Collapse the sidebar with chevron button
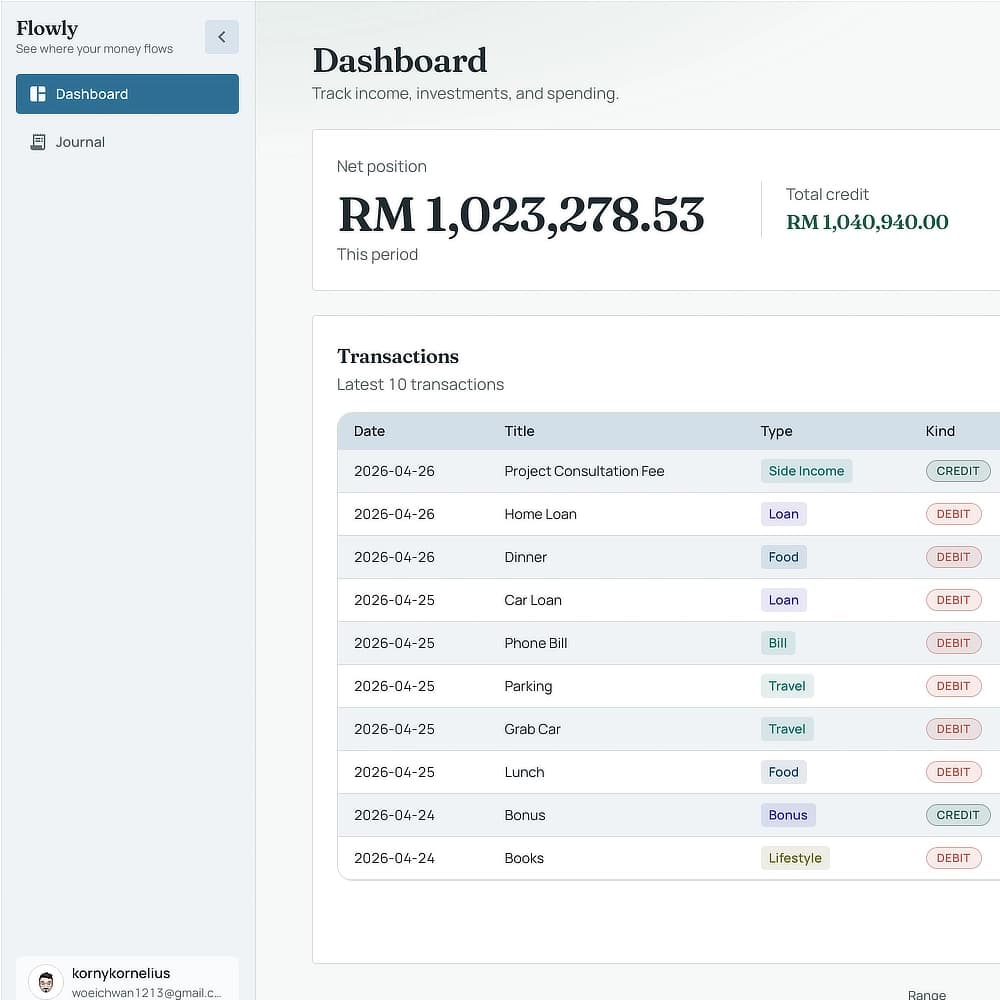The image size is (1000, 1000). click(x=222, y=37)
